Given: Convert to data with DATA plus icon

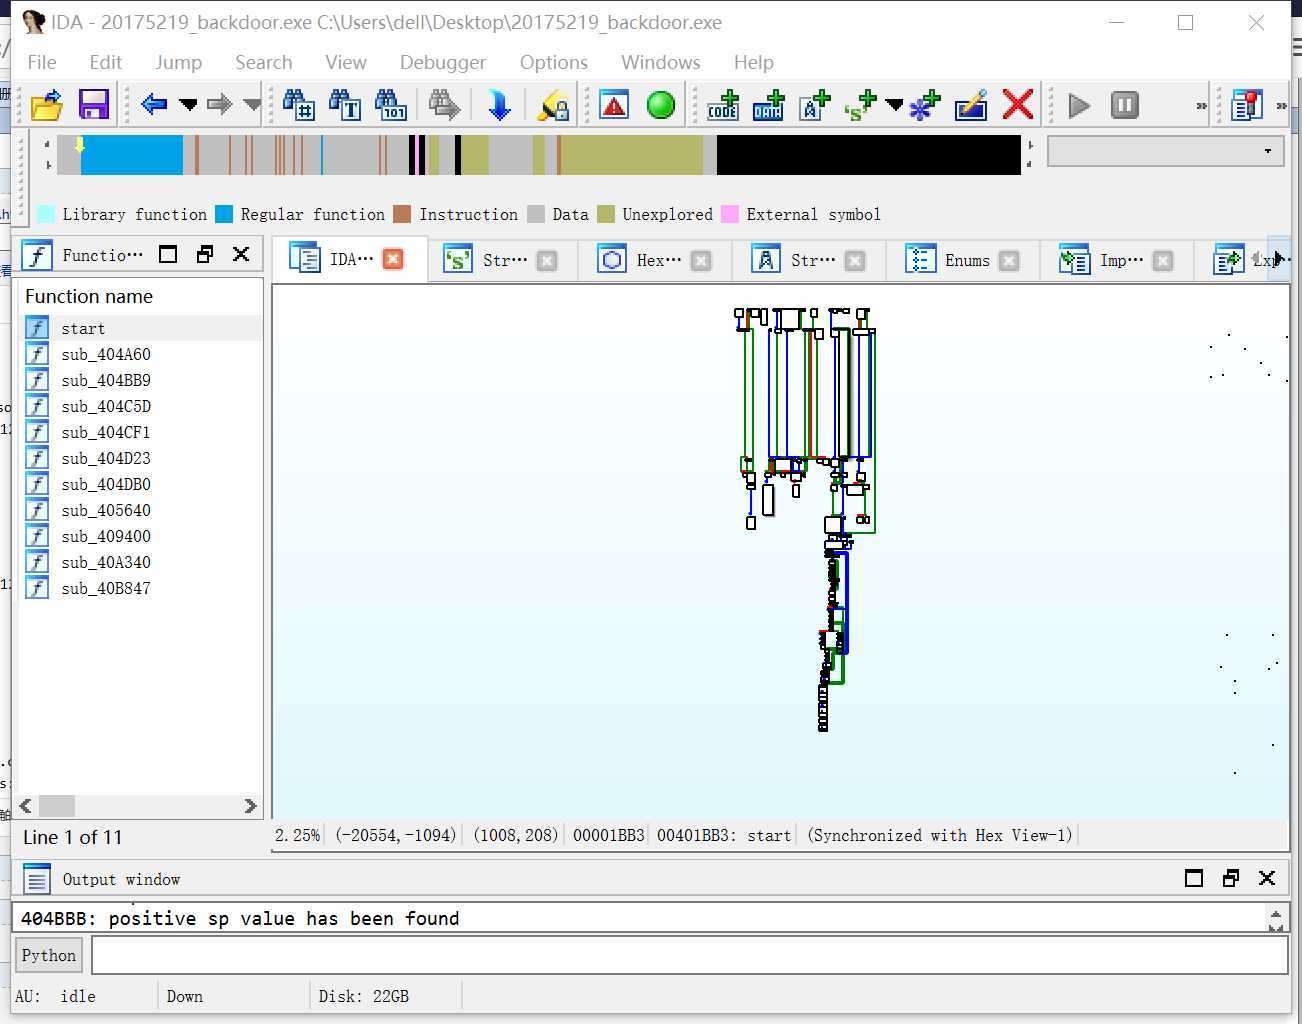Looking at the screenshot, I should click(769, 104).
